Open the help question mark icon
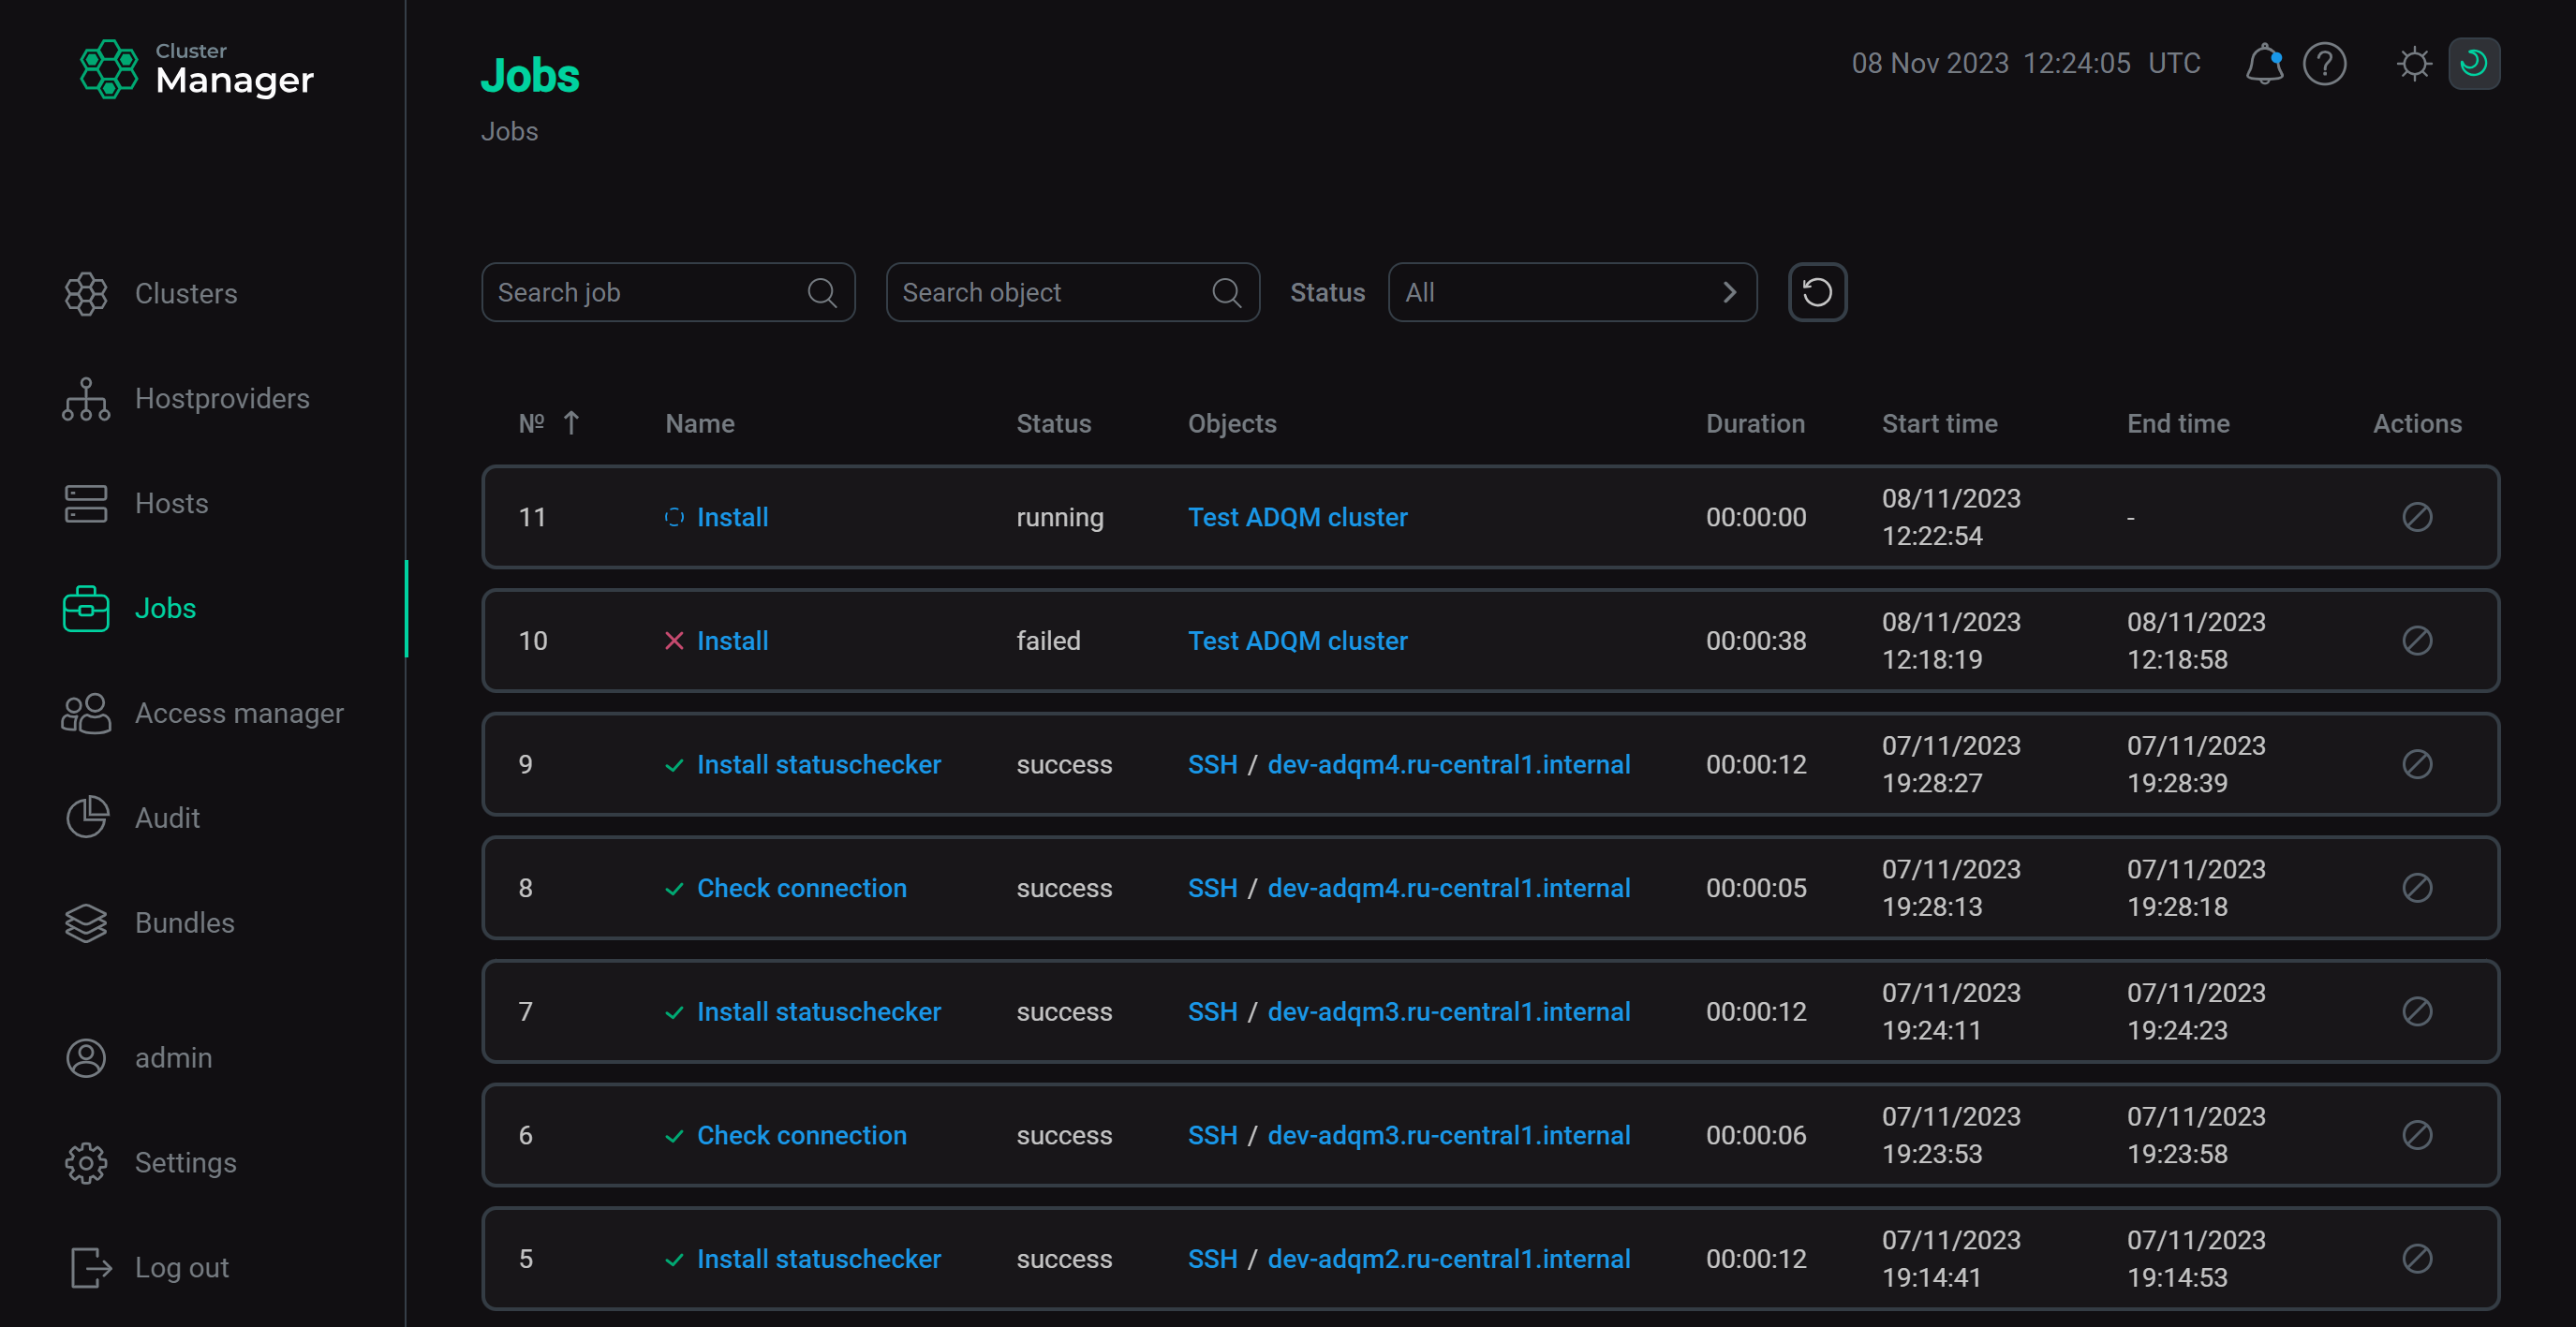This screenshot has width=2576, height=1327. point(2324,64)
